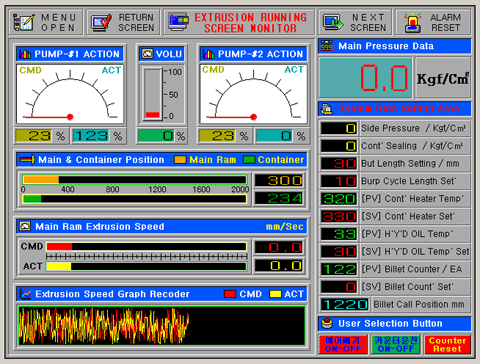Click the EXTRUSION RUNNING SCREEN MONITOR title
Screen dimensions: 480x364
click(x=251, y=22)
